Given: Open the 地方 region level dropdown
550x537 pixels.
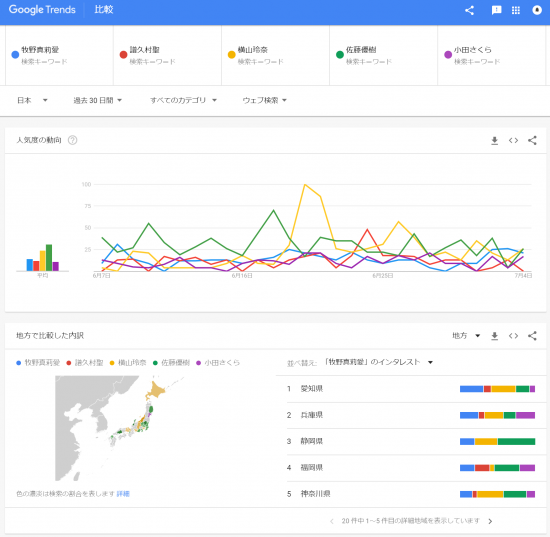Looking at the screenshot, I should (466, 336).
